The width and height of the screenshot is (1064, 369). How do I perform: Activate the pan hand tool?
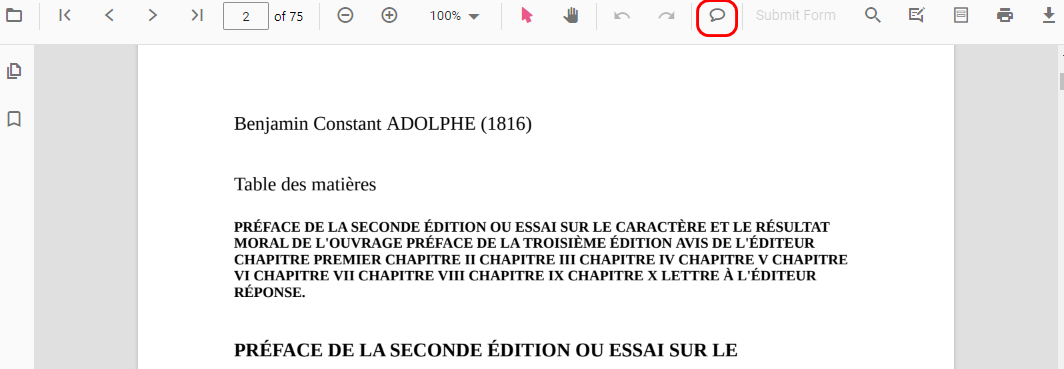click(571, 15)
